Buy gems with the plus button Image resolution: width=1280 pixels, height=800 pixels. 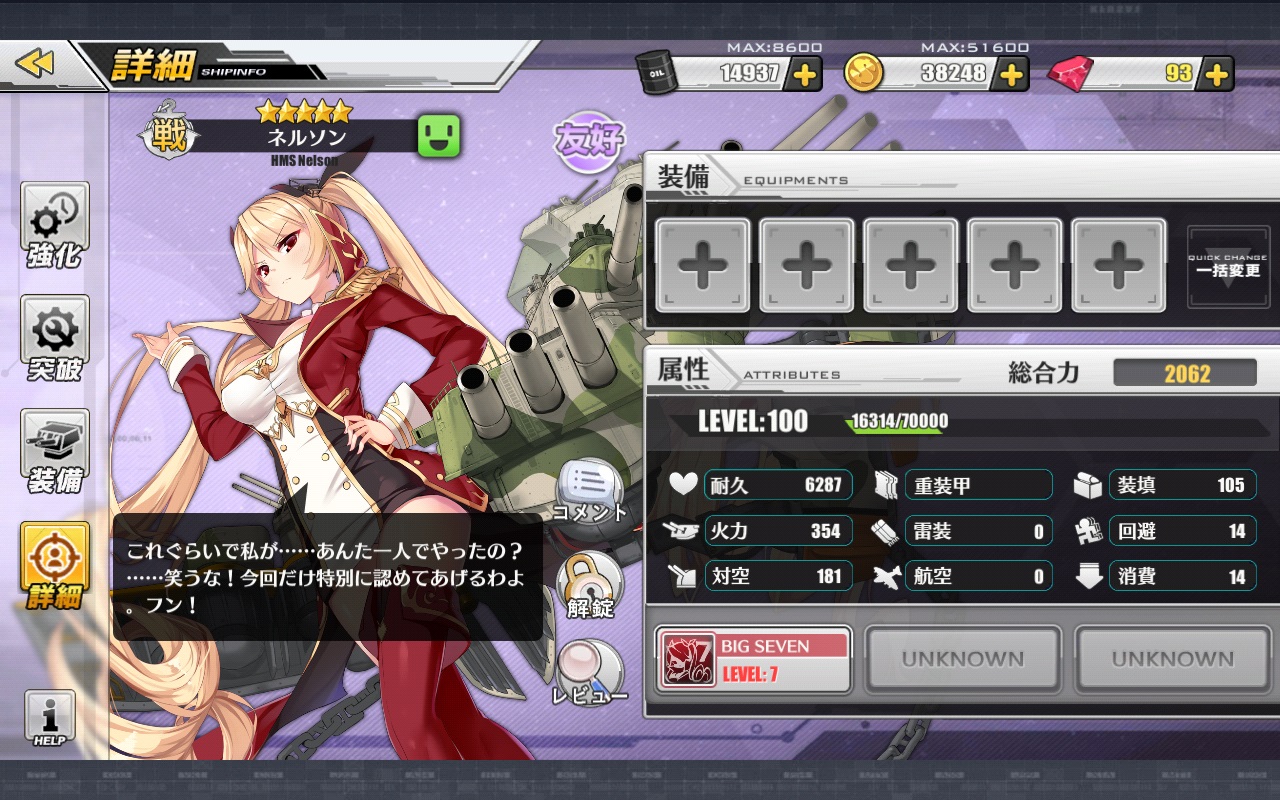1216,74
